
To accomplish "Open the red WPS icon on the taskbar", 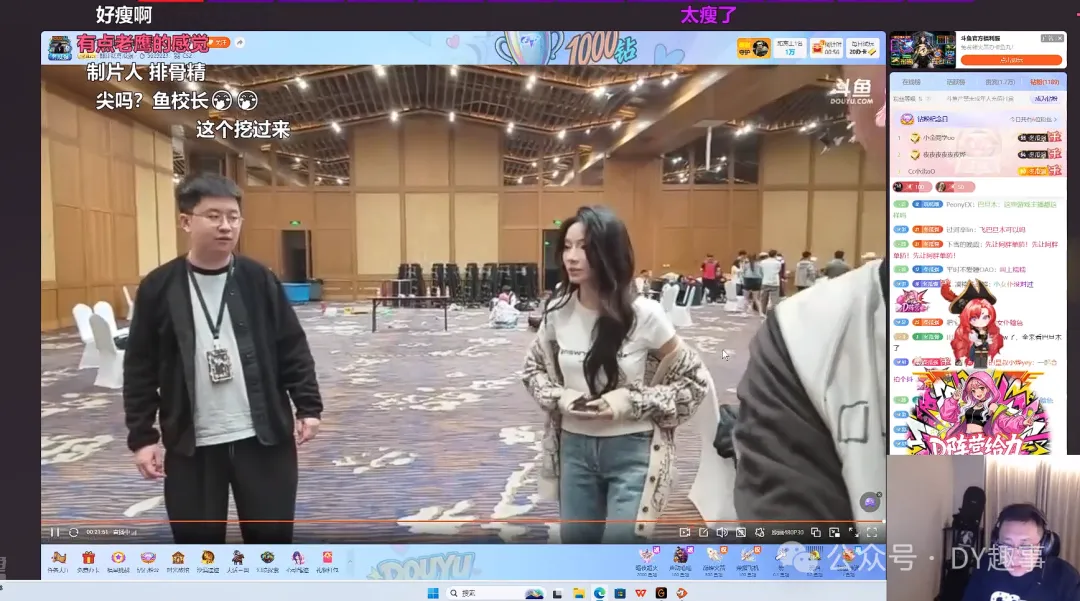I will [x=641, y=593].
